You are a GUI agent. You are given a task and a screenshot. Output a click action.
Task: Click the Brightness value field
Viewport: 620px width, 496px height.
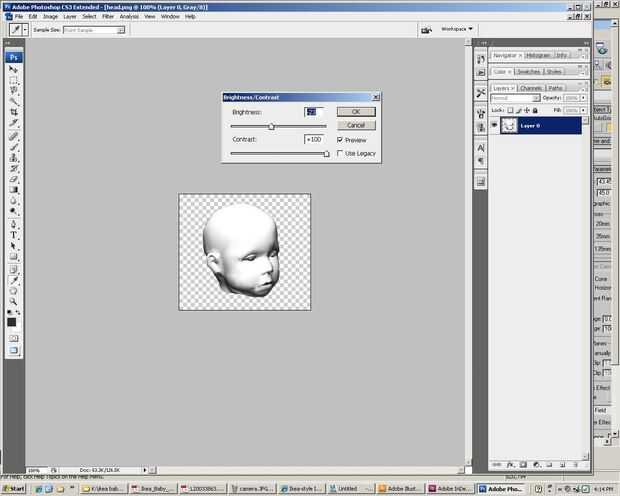point(314,112)
